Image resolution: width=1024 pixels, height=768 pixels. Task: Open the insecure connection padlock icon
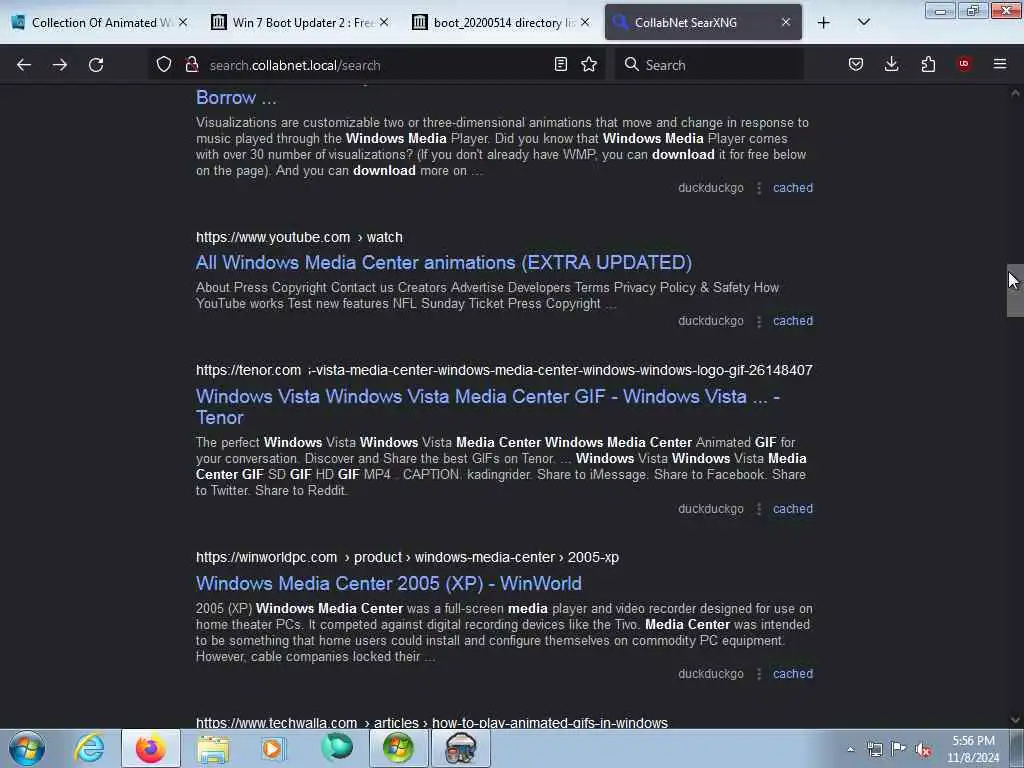[191, 65]
